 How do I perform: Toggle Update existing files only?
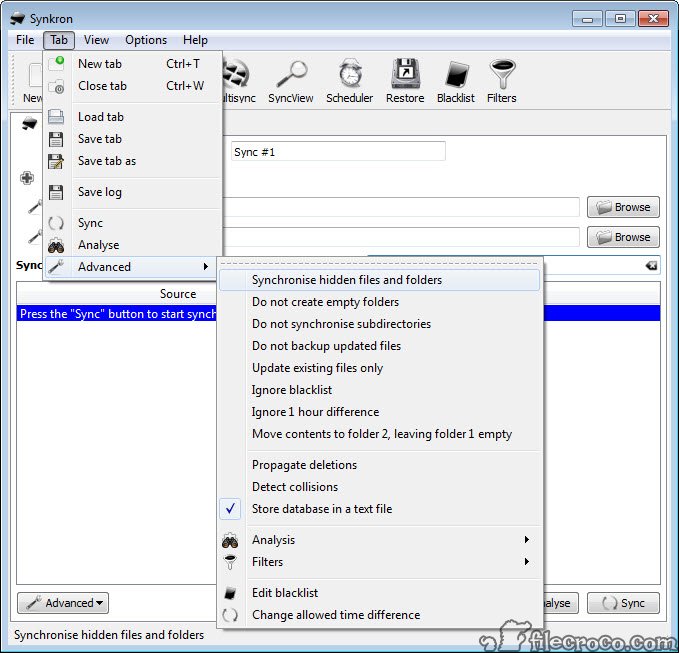[x=379, y=368]
